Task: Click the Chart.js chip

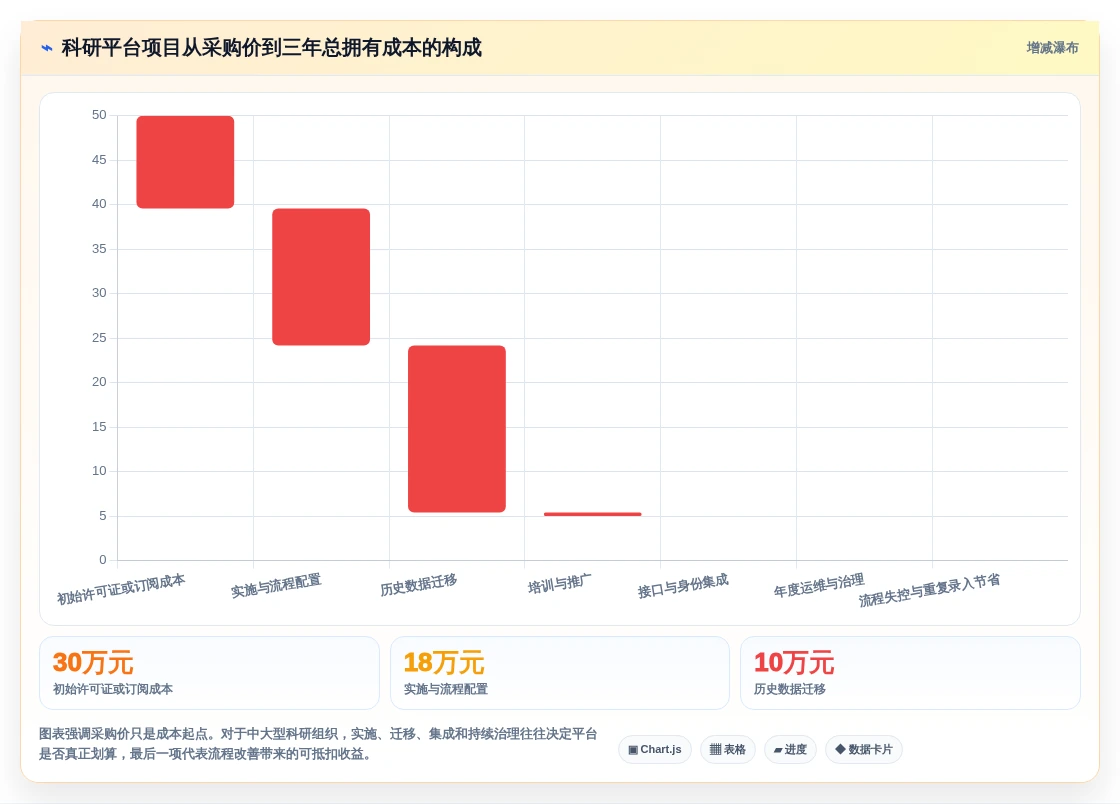Action: pyautogui.click(x=654, y=749)
